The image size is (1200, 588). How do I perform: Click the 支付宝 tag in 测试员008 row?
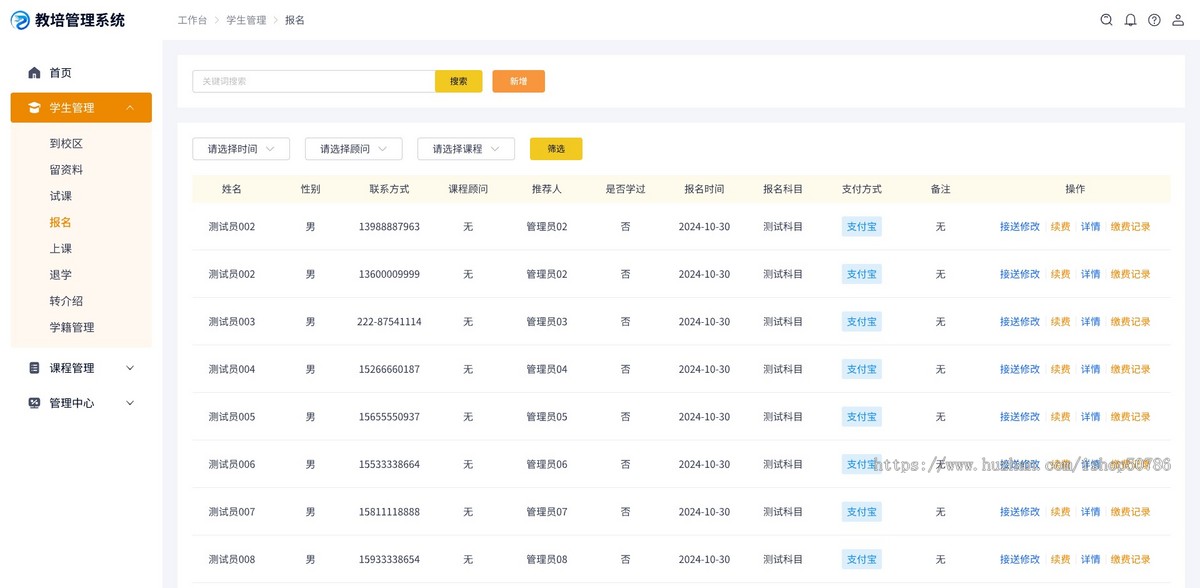[x=862, y=559]
